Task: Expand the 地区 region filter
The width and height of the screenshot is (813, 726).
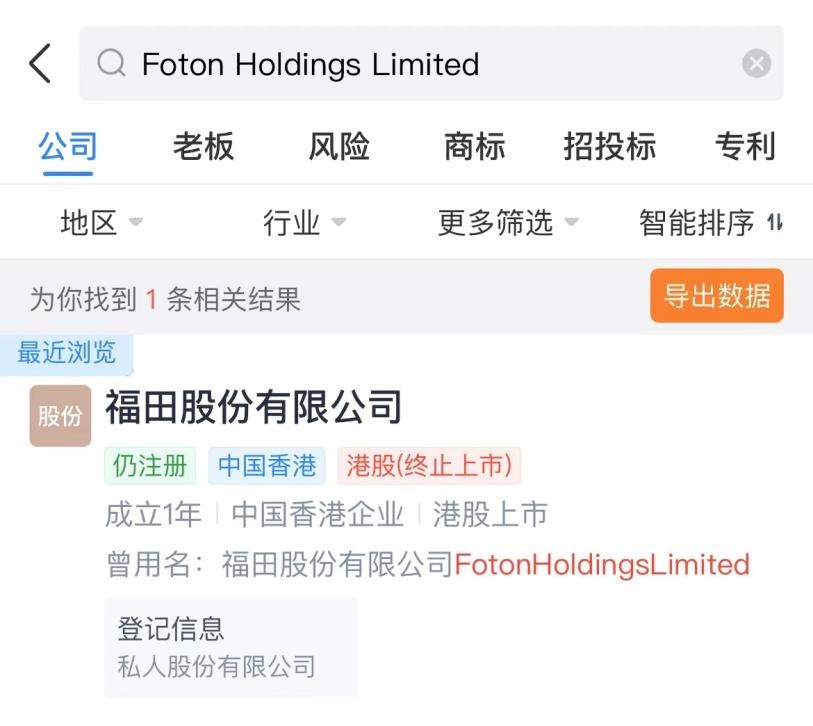Action: tap(101, 222)
